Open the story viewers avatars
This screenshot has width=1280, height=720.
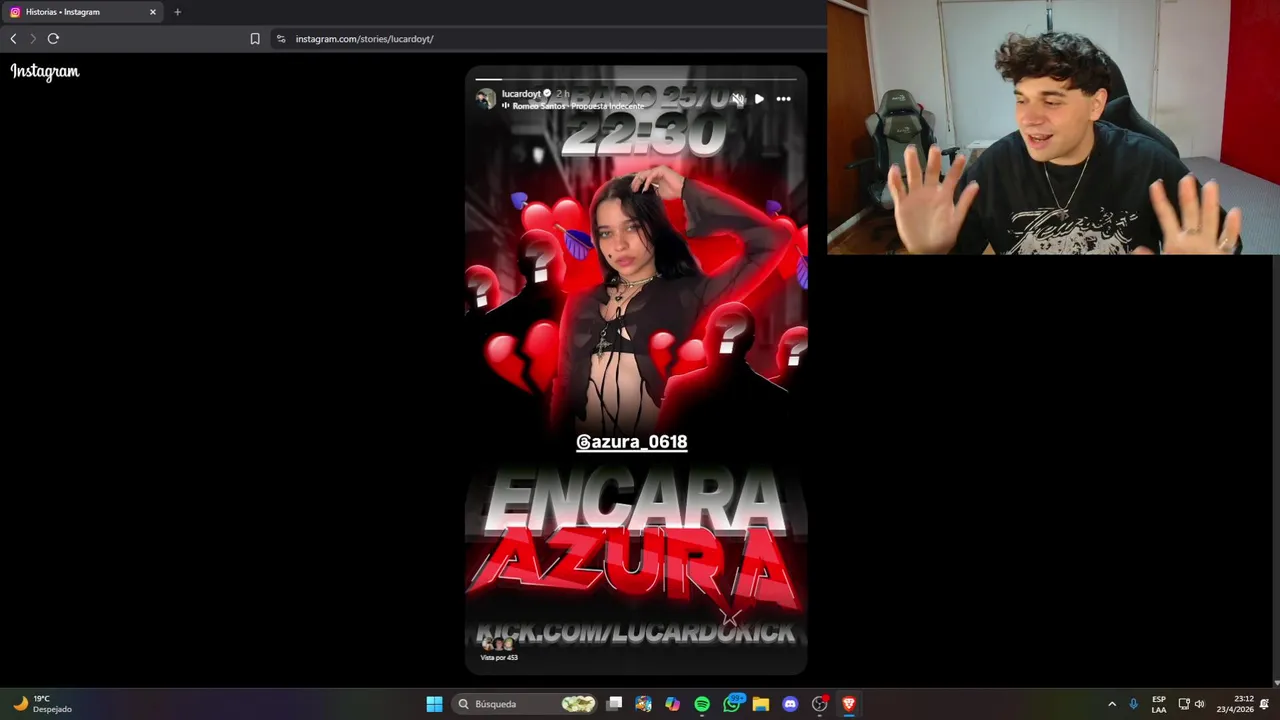coord(497,645)
